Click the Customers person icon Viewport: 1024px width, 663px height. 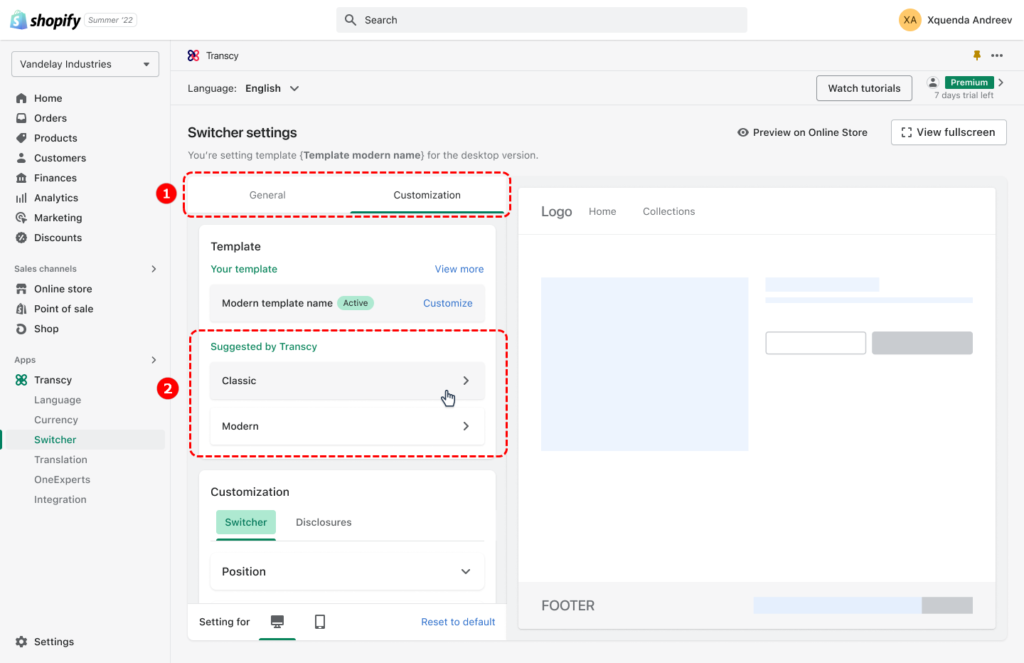pyautogui.click(x=22, y=158)
